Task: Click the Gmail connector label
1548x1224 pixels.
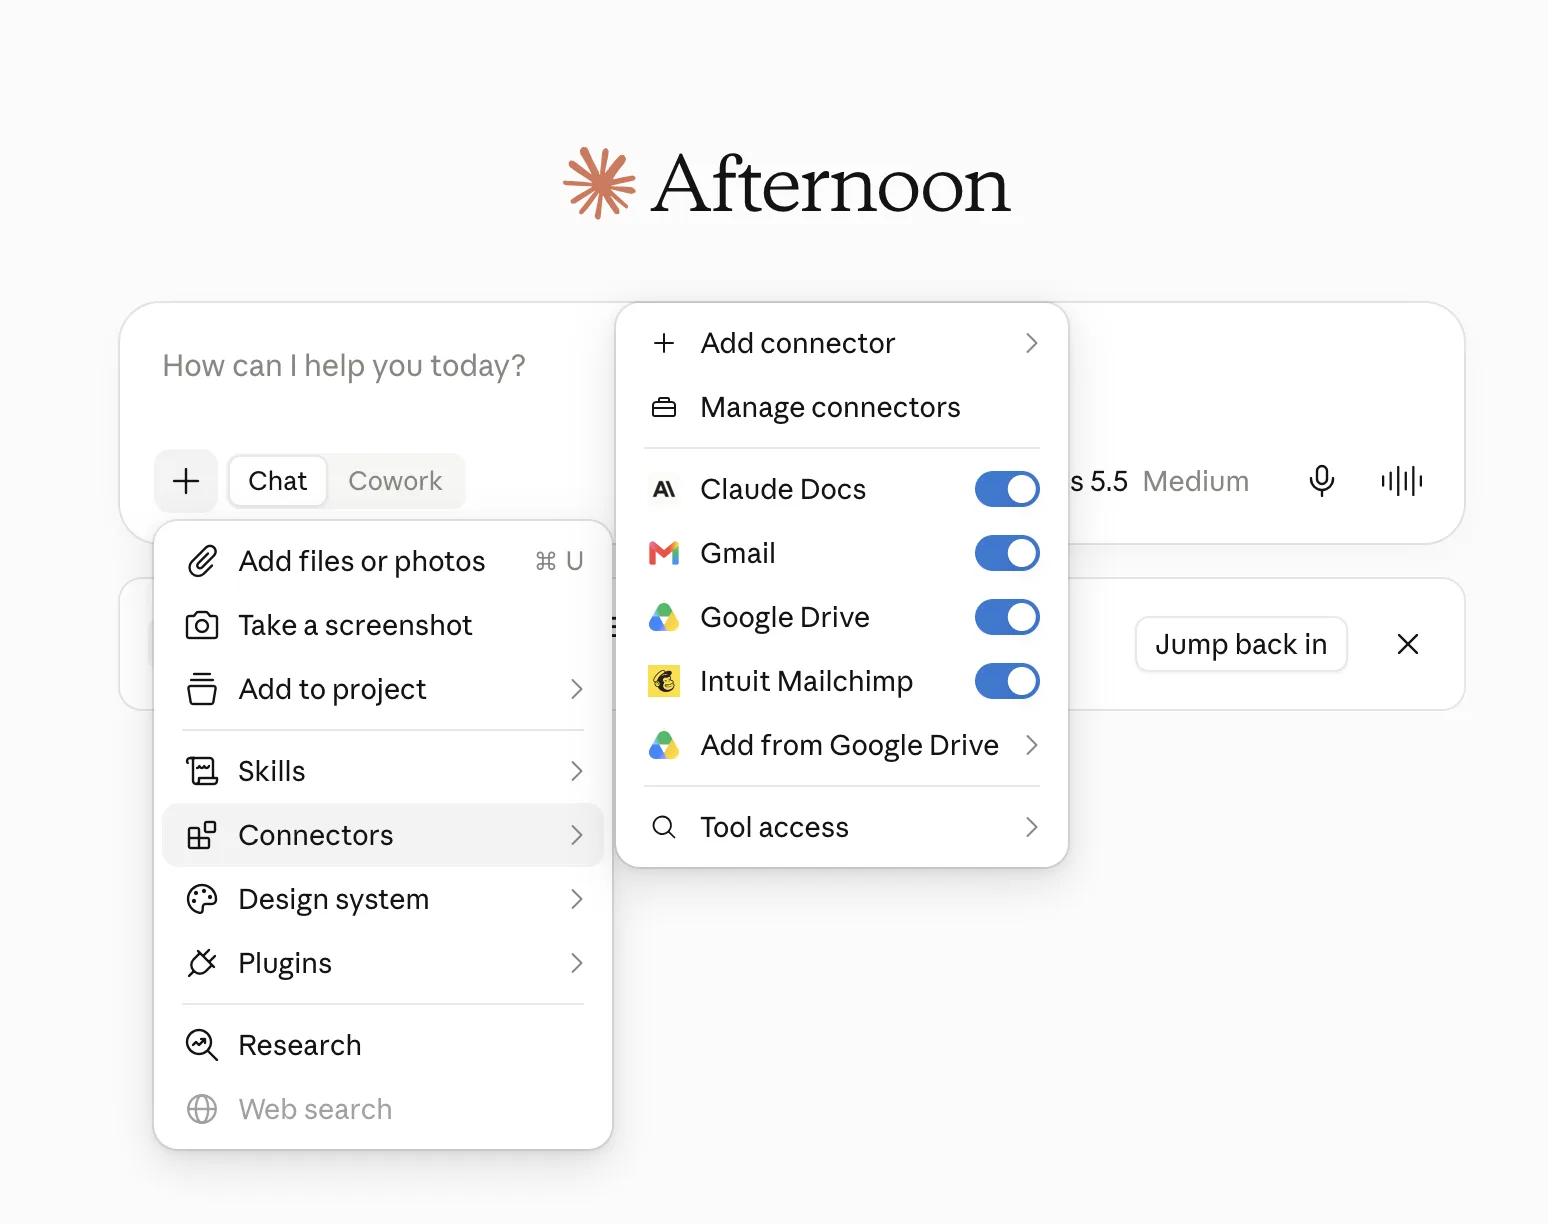Action: point(738,553)
